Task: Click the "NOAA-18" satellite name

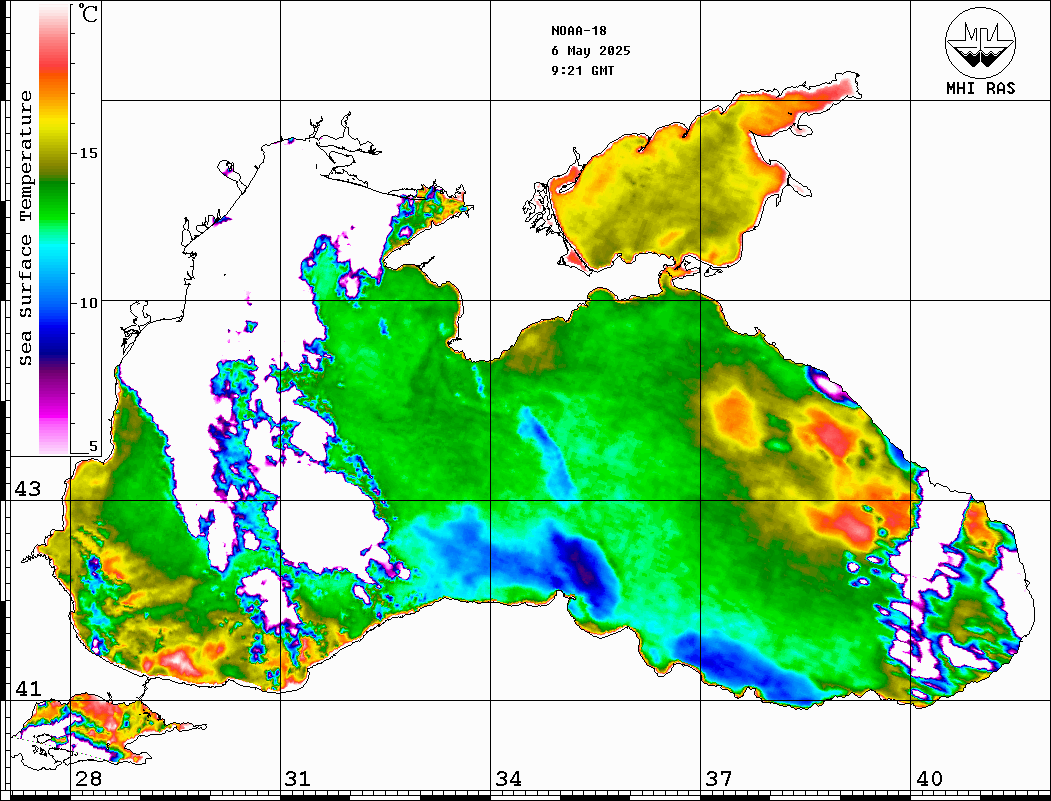Action: point(578,31)
